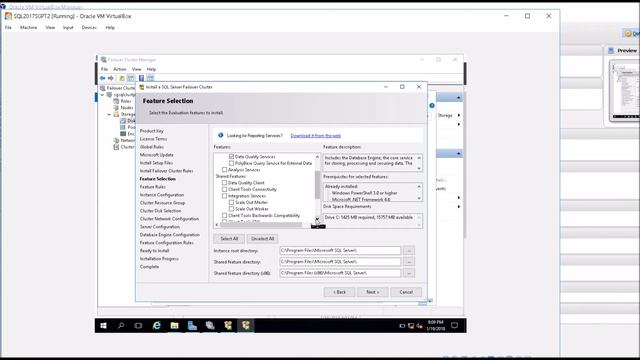640x360 pixels.
Task: Click the first SQL Server setup taskbar icon
Action: [228, 325]
